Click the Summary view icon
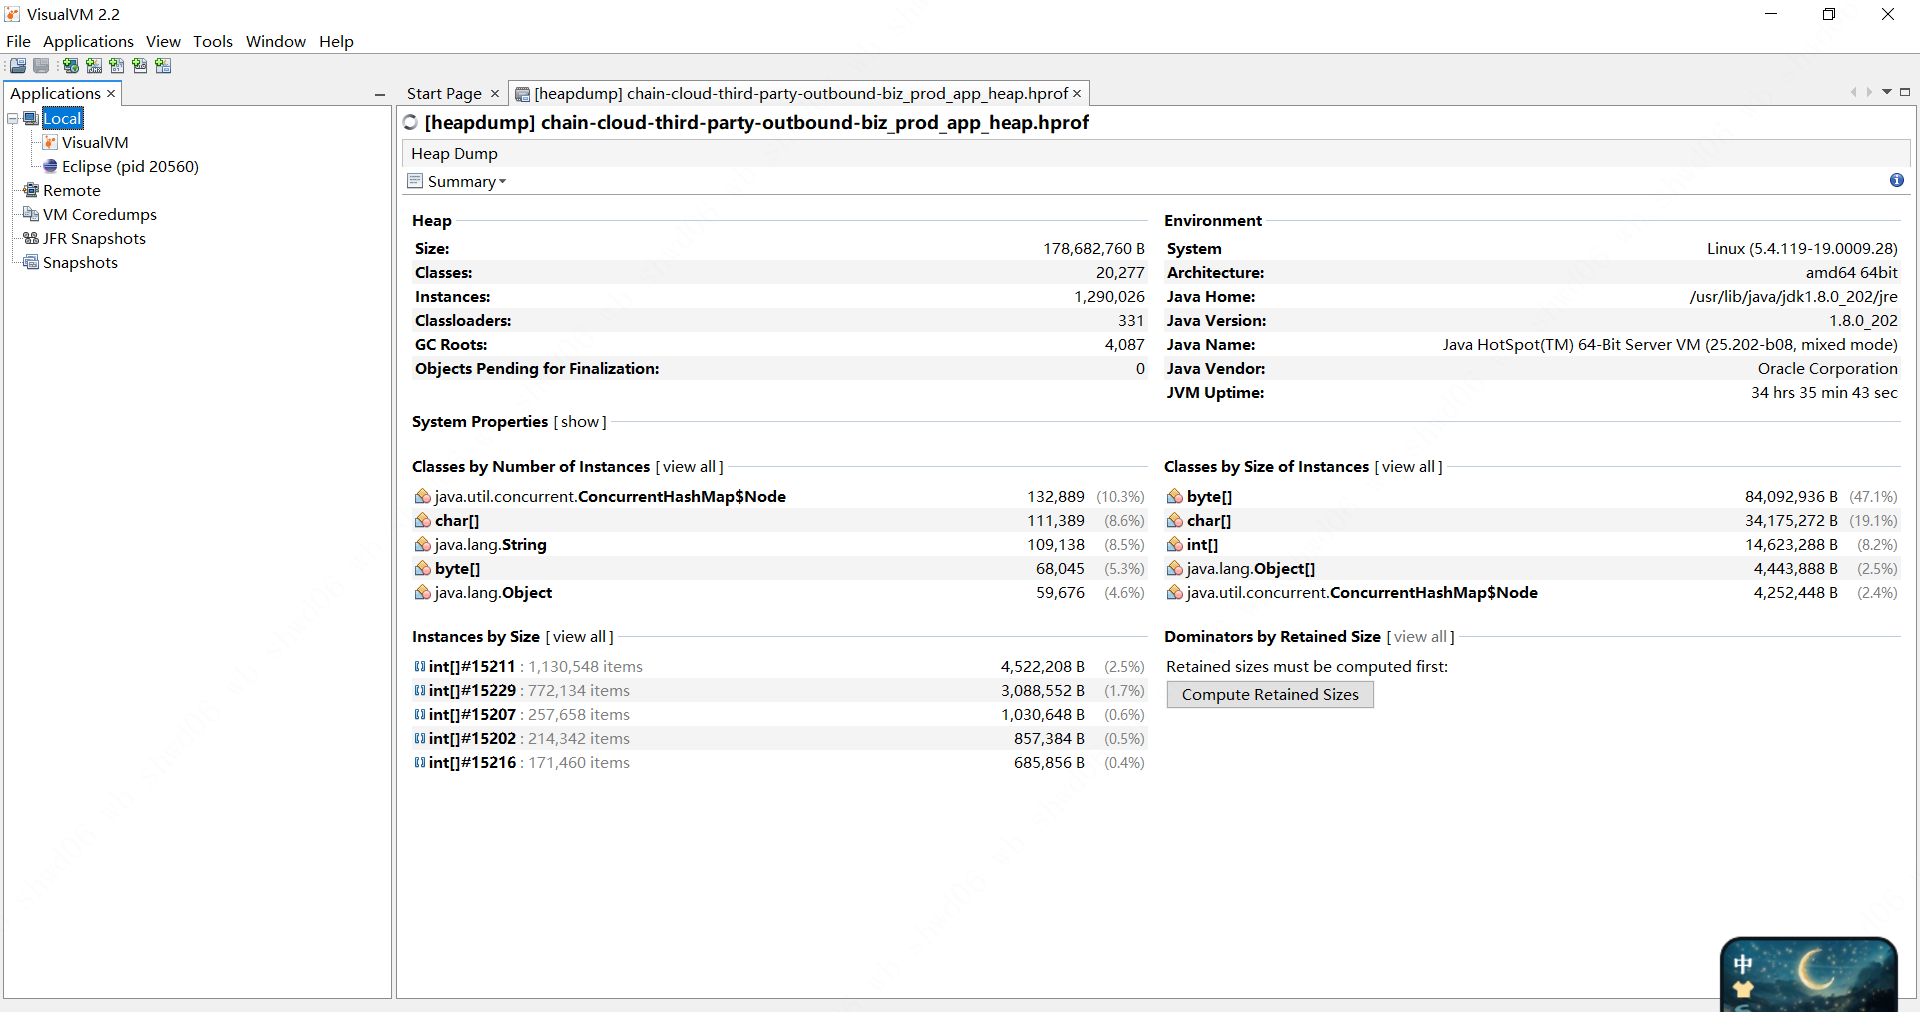This screenshot has width=1920, height=1012. (415, 181)
